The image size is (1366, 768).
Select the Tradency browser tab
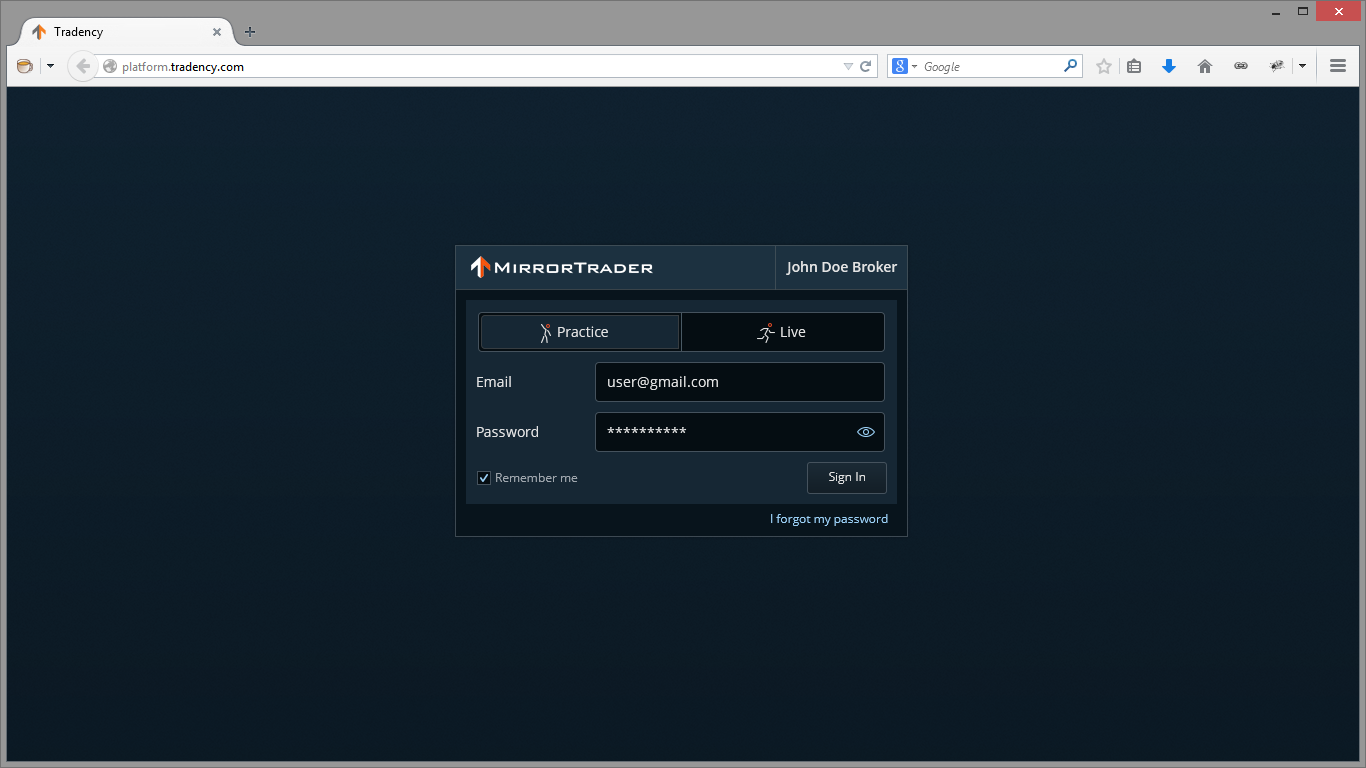coord(125,32)
